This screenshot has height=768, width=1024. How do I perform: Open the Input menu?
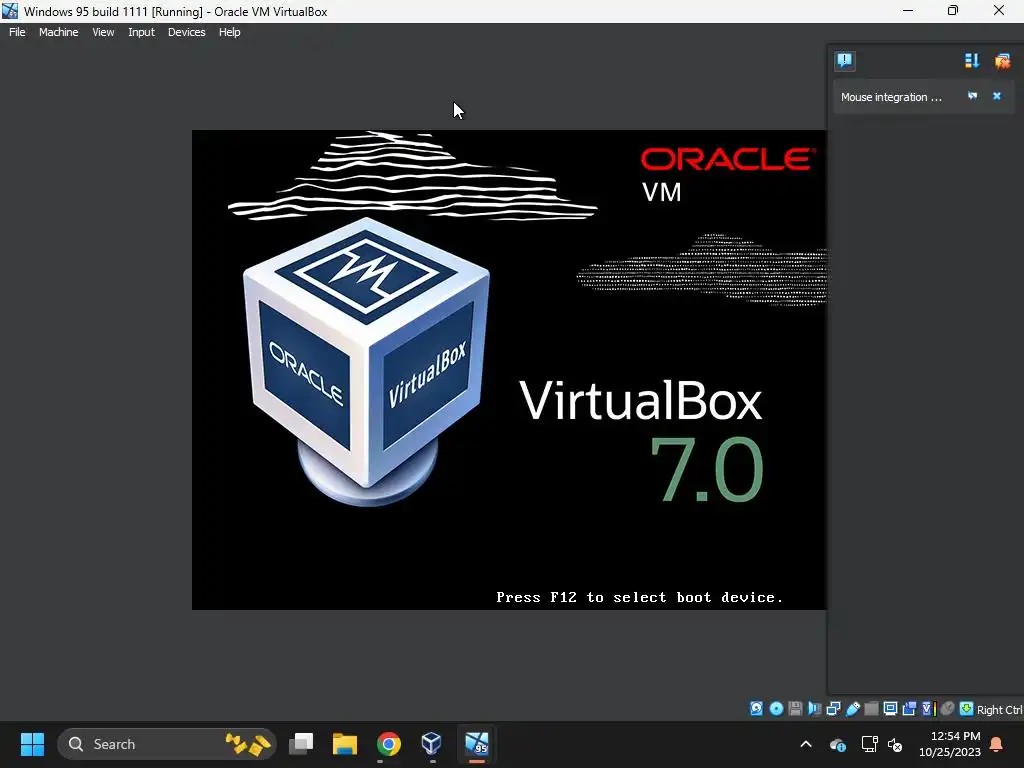[x=141, y=32]
